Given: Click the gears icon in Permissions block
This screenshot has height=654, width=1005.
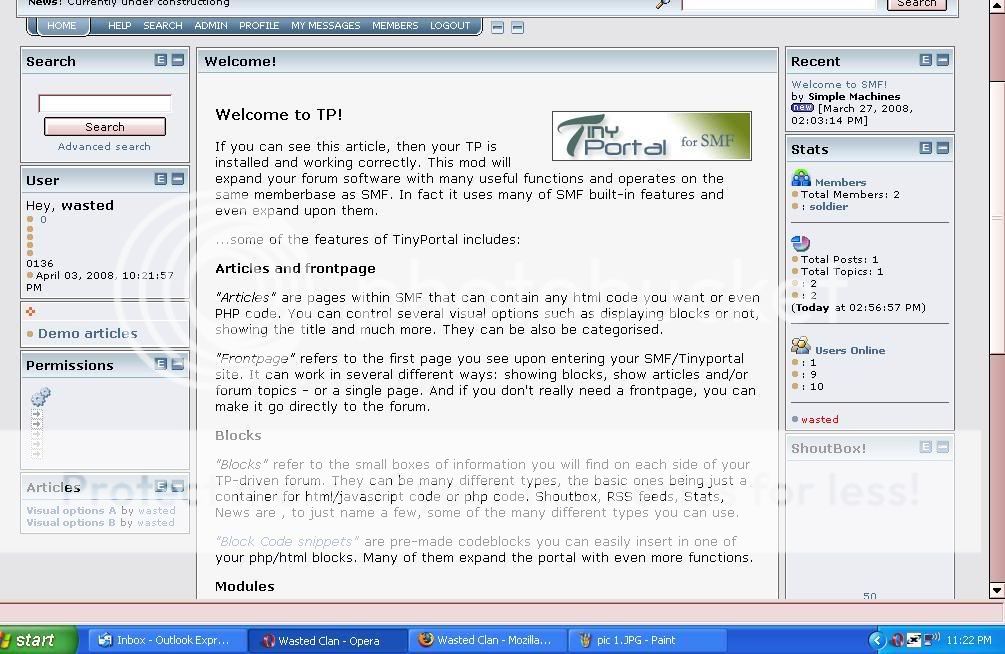Looking at the screenshot, I should (40, 397).
